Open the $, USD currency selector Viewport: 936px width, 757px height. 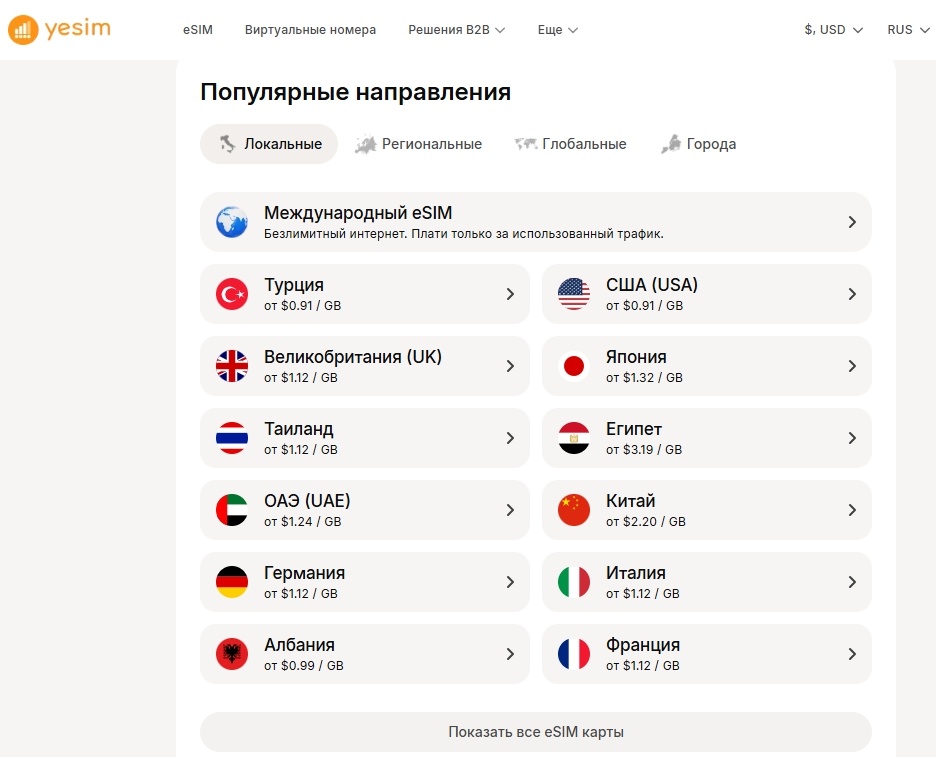[x=834, y=30]
